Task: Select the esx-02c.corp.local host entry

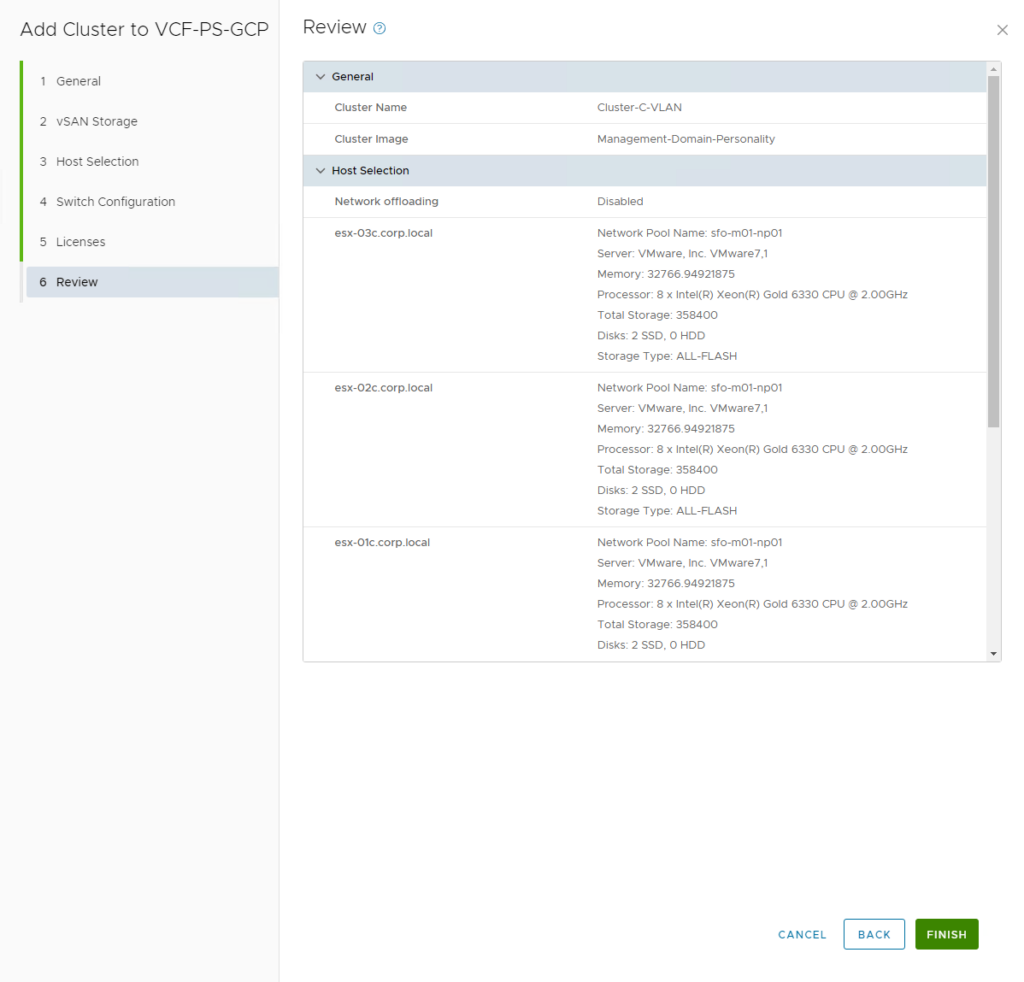Action: point(383,387)
